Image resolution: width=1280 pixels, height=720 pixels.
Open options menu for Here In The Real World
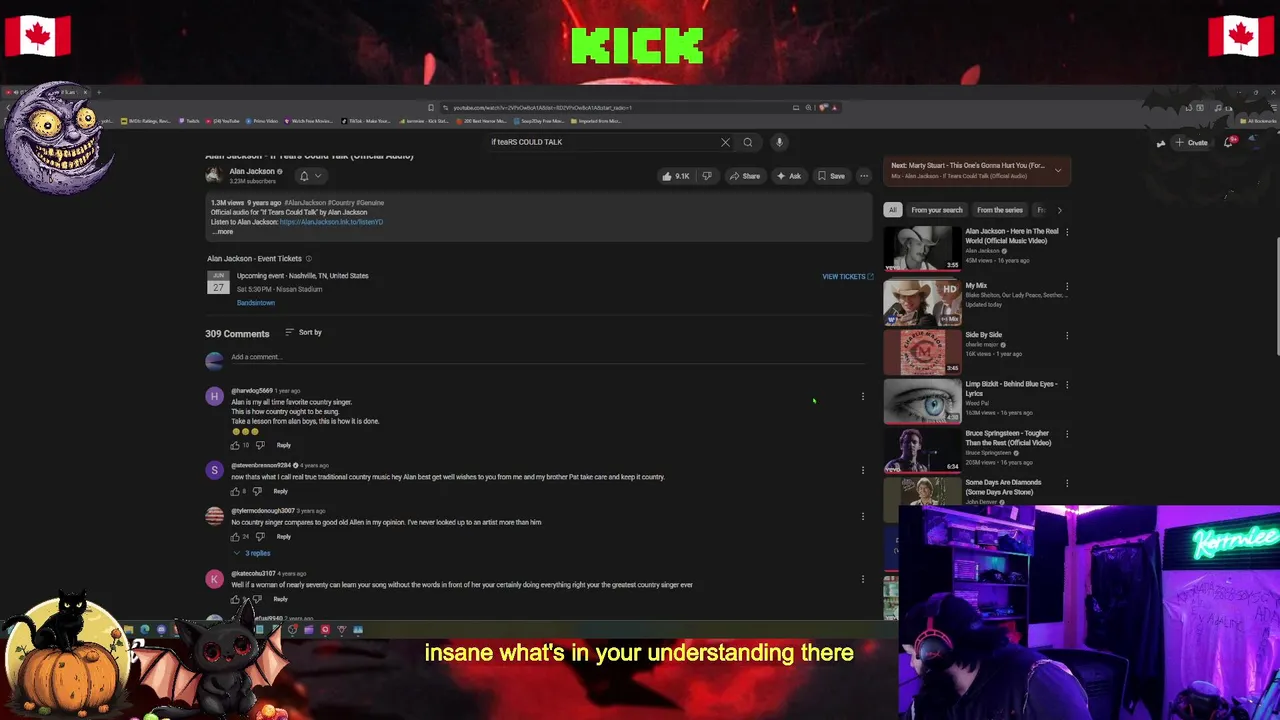1067,232
